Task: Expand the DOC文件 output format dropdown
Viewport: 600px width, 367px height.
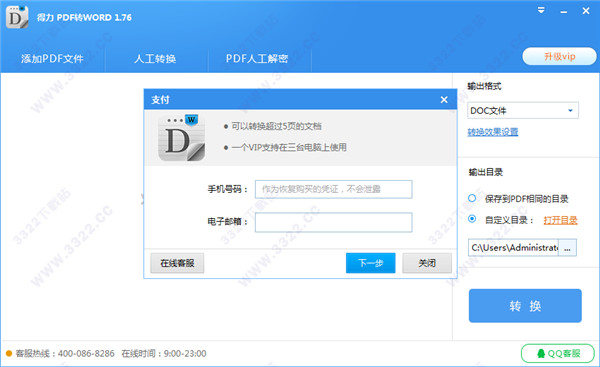Action: pos(523,111)
